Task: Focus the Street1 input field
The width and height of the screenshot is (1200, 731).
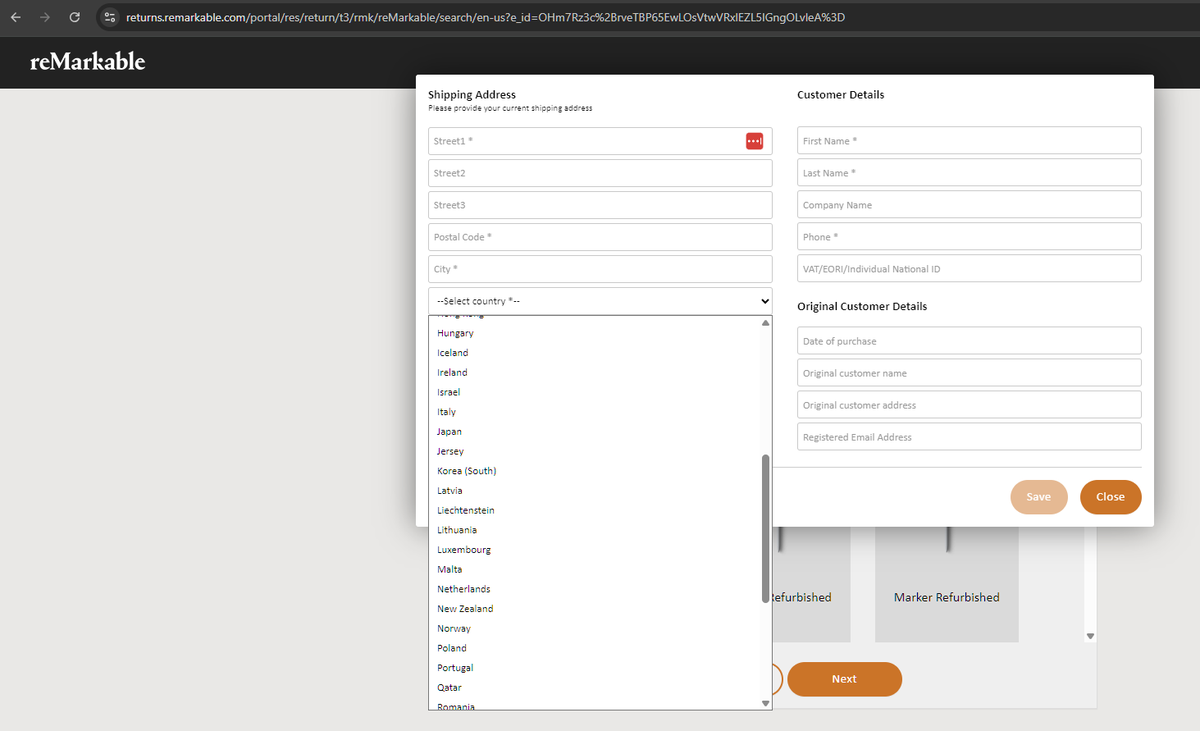Action: (600, 141)
